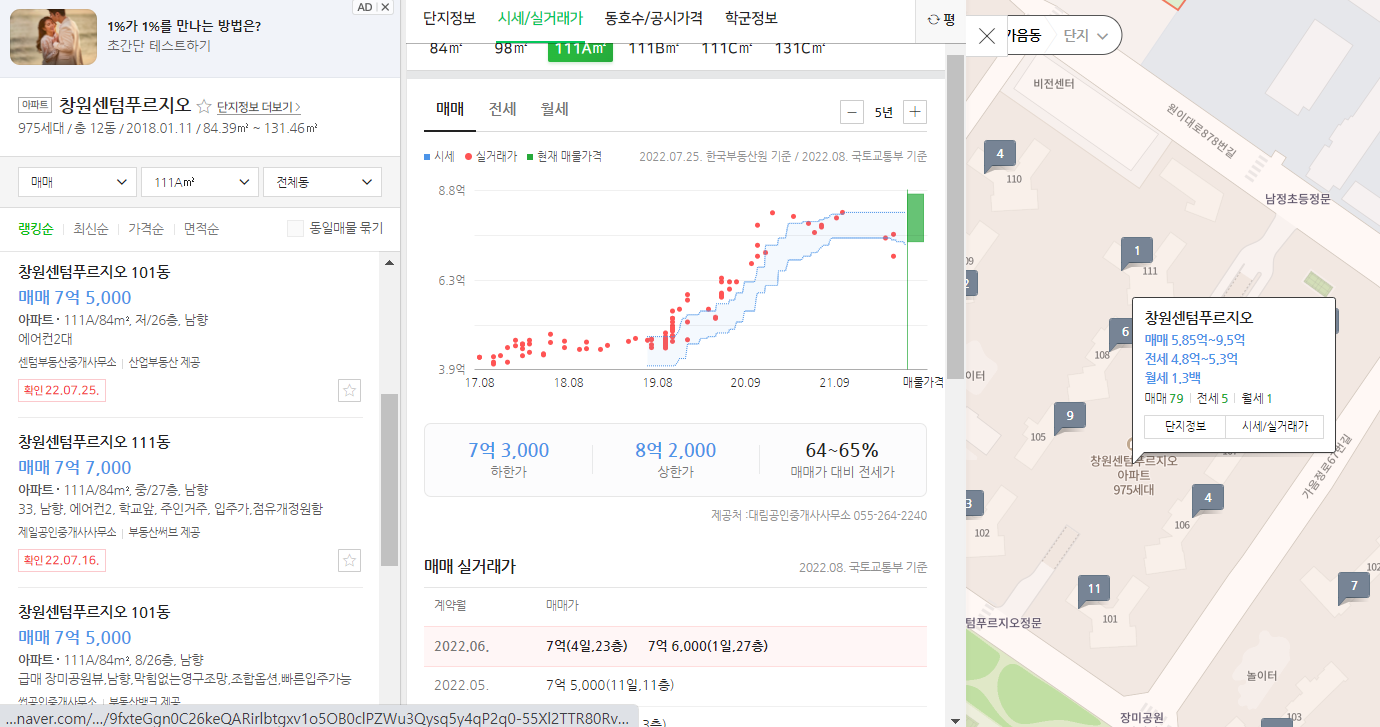
Task: Click map marker 7 at right edge
Action: pyautogui.click(x=1353, y=587)
